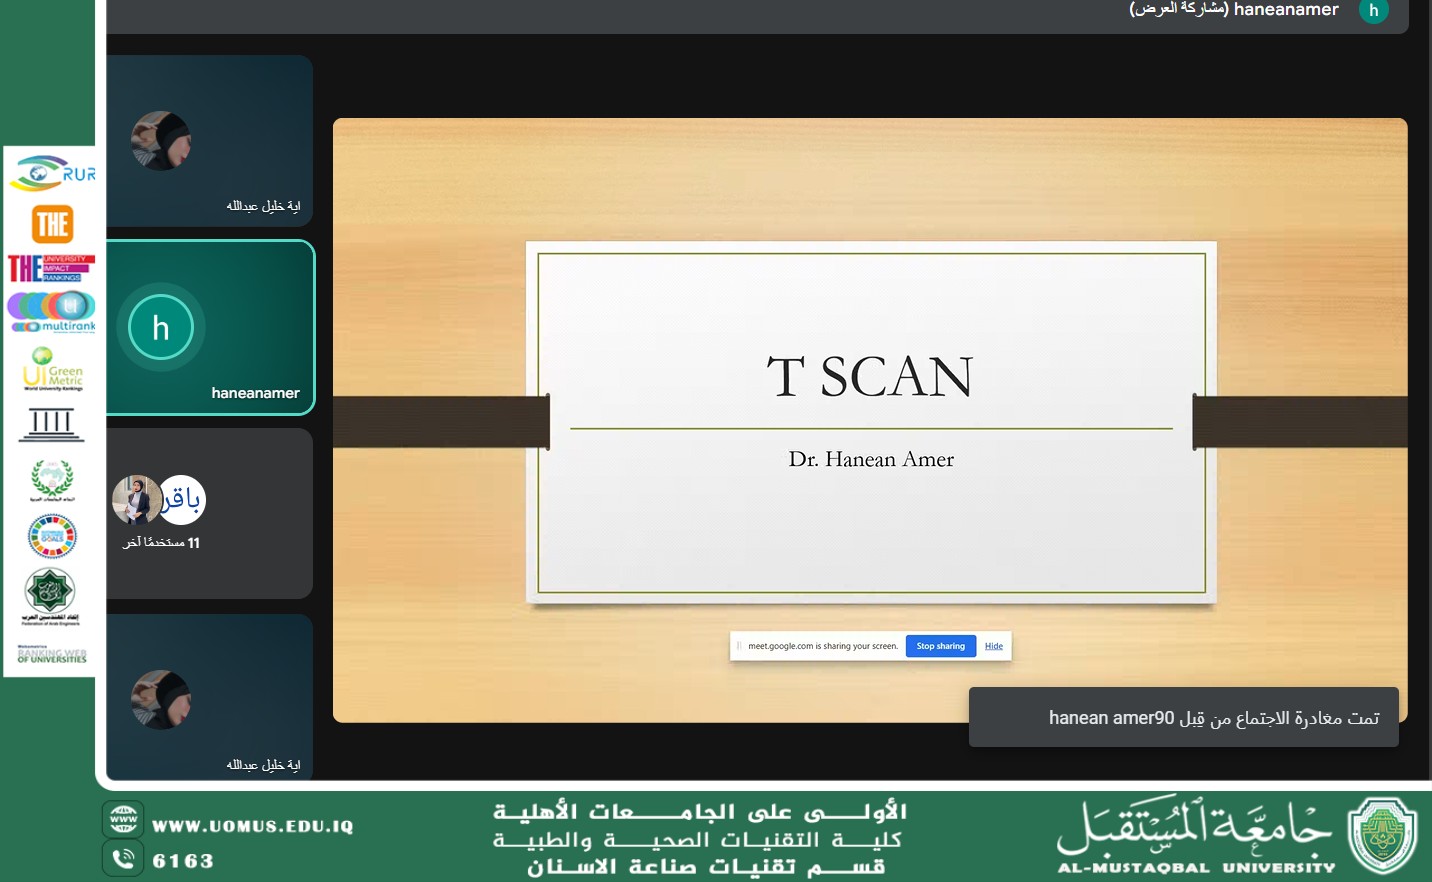
Task: Select the haneanamer participant tile
Action: click(x=210, y=328)
